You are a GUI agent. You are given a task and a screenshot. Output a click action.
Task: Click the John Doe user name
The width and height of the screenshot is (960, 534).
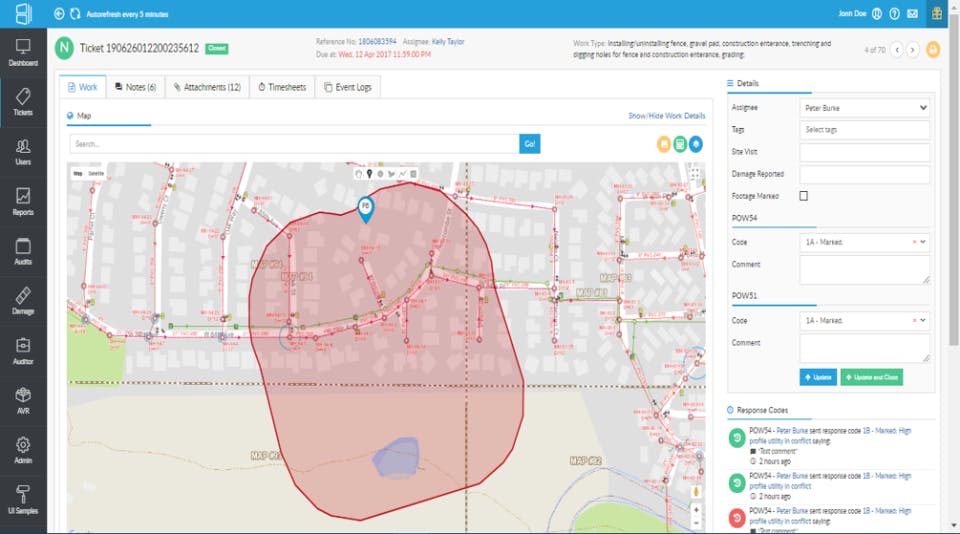pos(852,13)
